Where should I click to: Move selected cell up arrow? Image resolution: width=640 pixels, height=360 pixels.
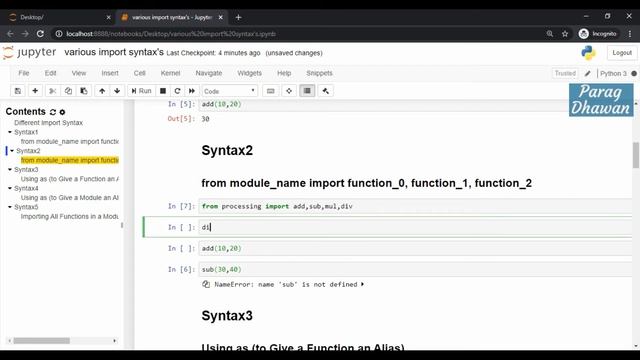coord(102,91)
